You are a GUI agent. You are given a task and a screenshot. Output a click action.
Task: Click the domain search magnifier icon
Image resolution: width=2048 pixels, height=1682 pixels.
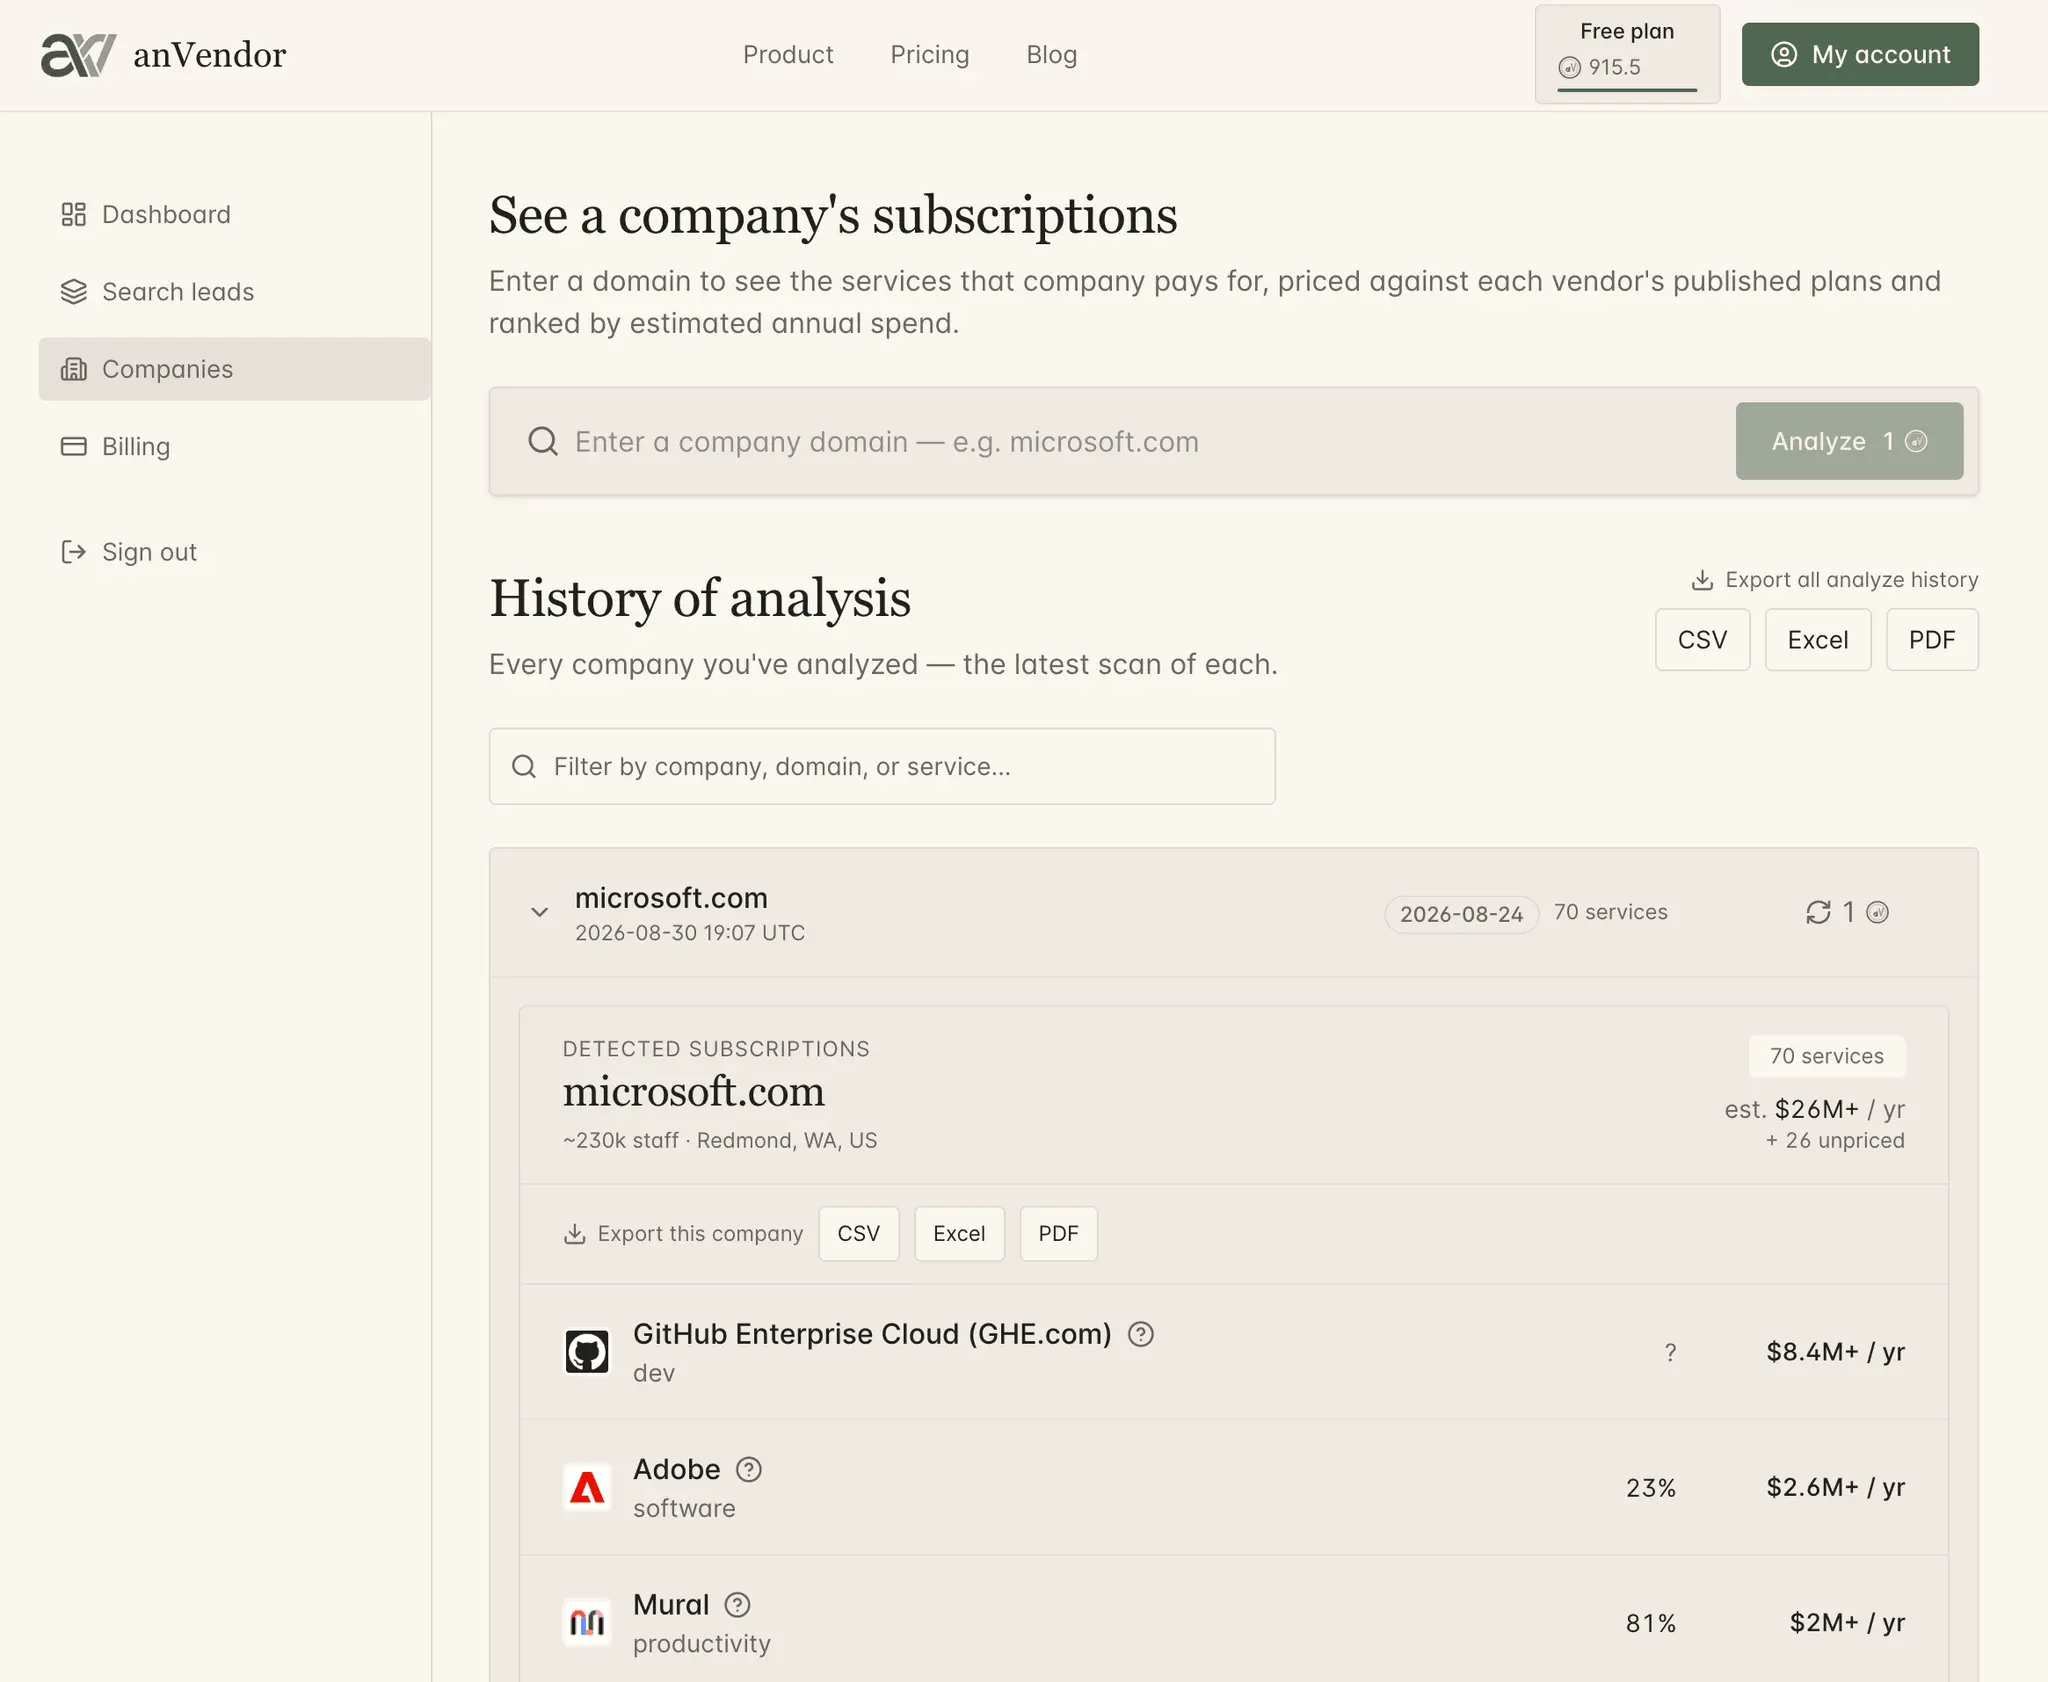pyautogui.click(x=543, y=441)
